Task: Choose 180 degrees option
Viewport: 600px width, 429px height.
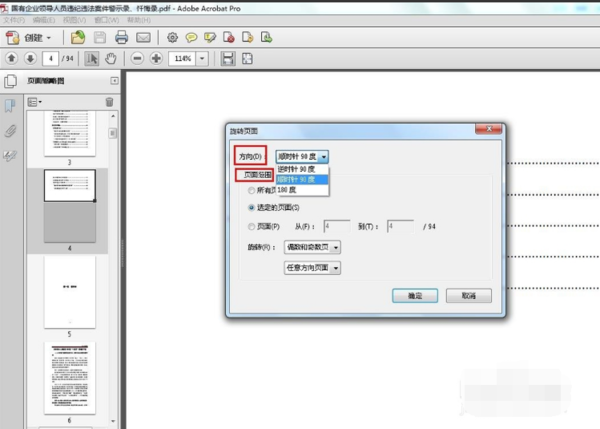Action: (302, 190)
